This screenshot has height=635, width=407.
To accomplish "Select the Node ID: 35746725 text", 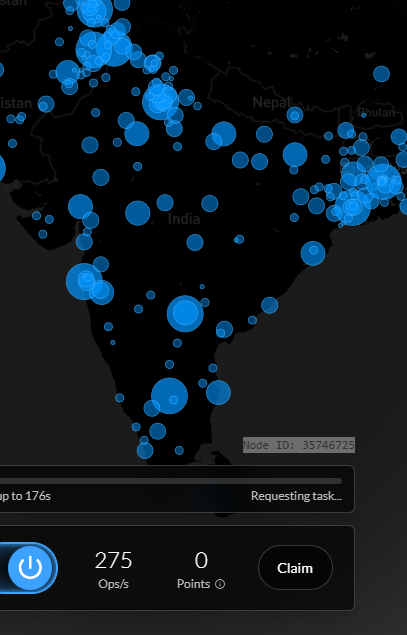I will [x=299, y=445].
